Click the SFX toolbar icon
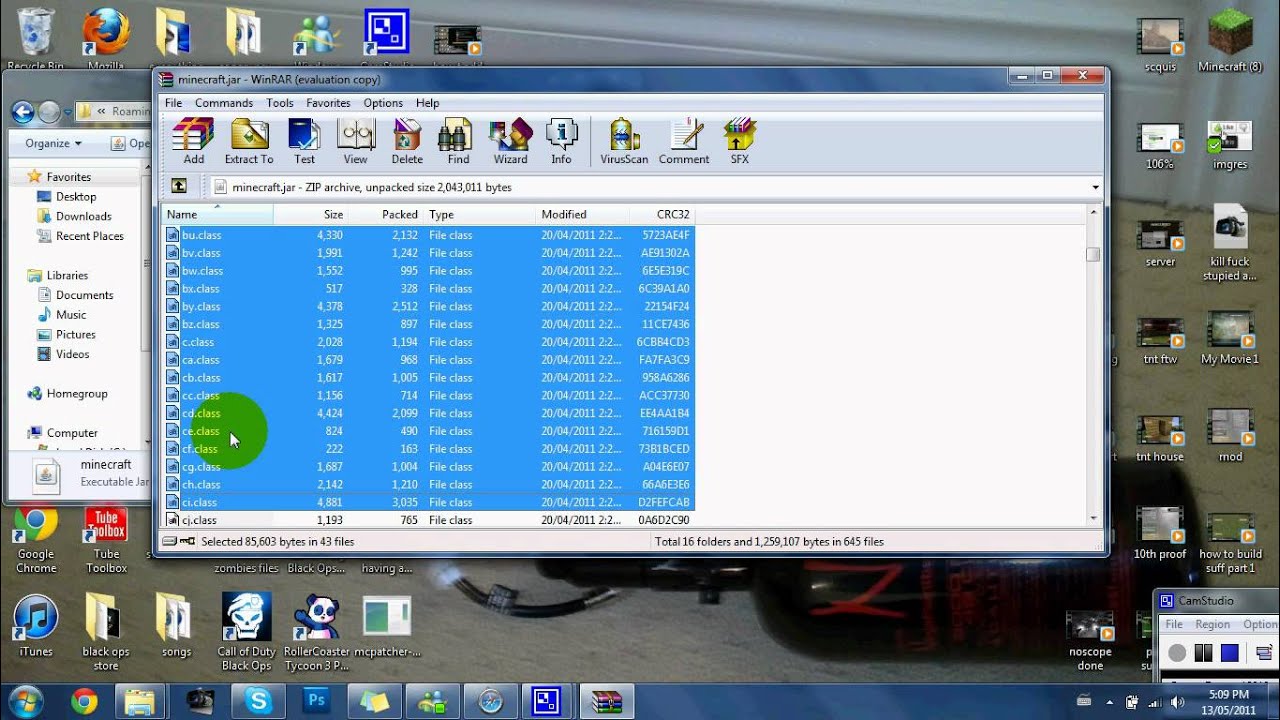The image size is (1280, 720). tap(739, 141)
